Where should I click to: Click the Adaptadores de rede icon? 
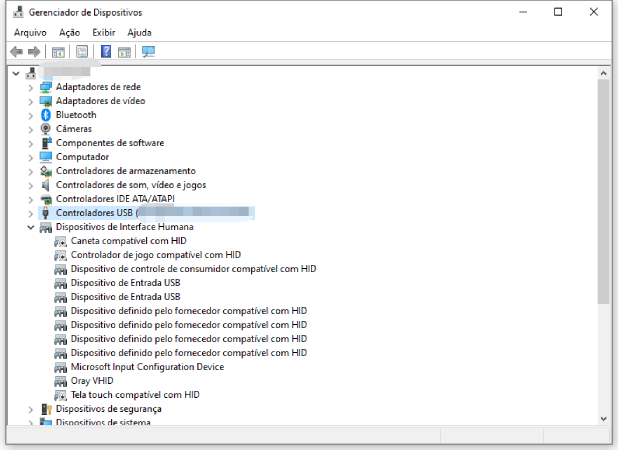[x=46, y=87]
